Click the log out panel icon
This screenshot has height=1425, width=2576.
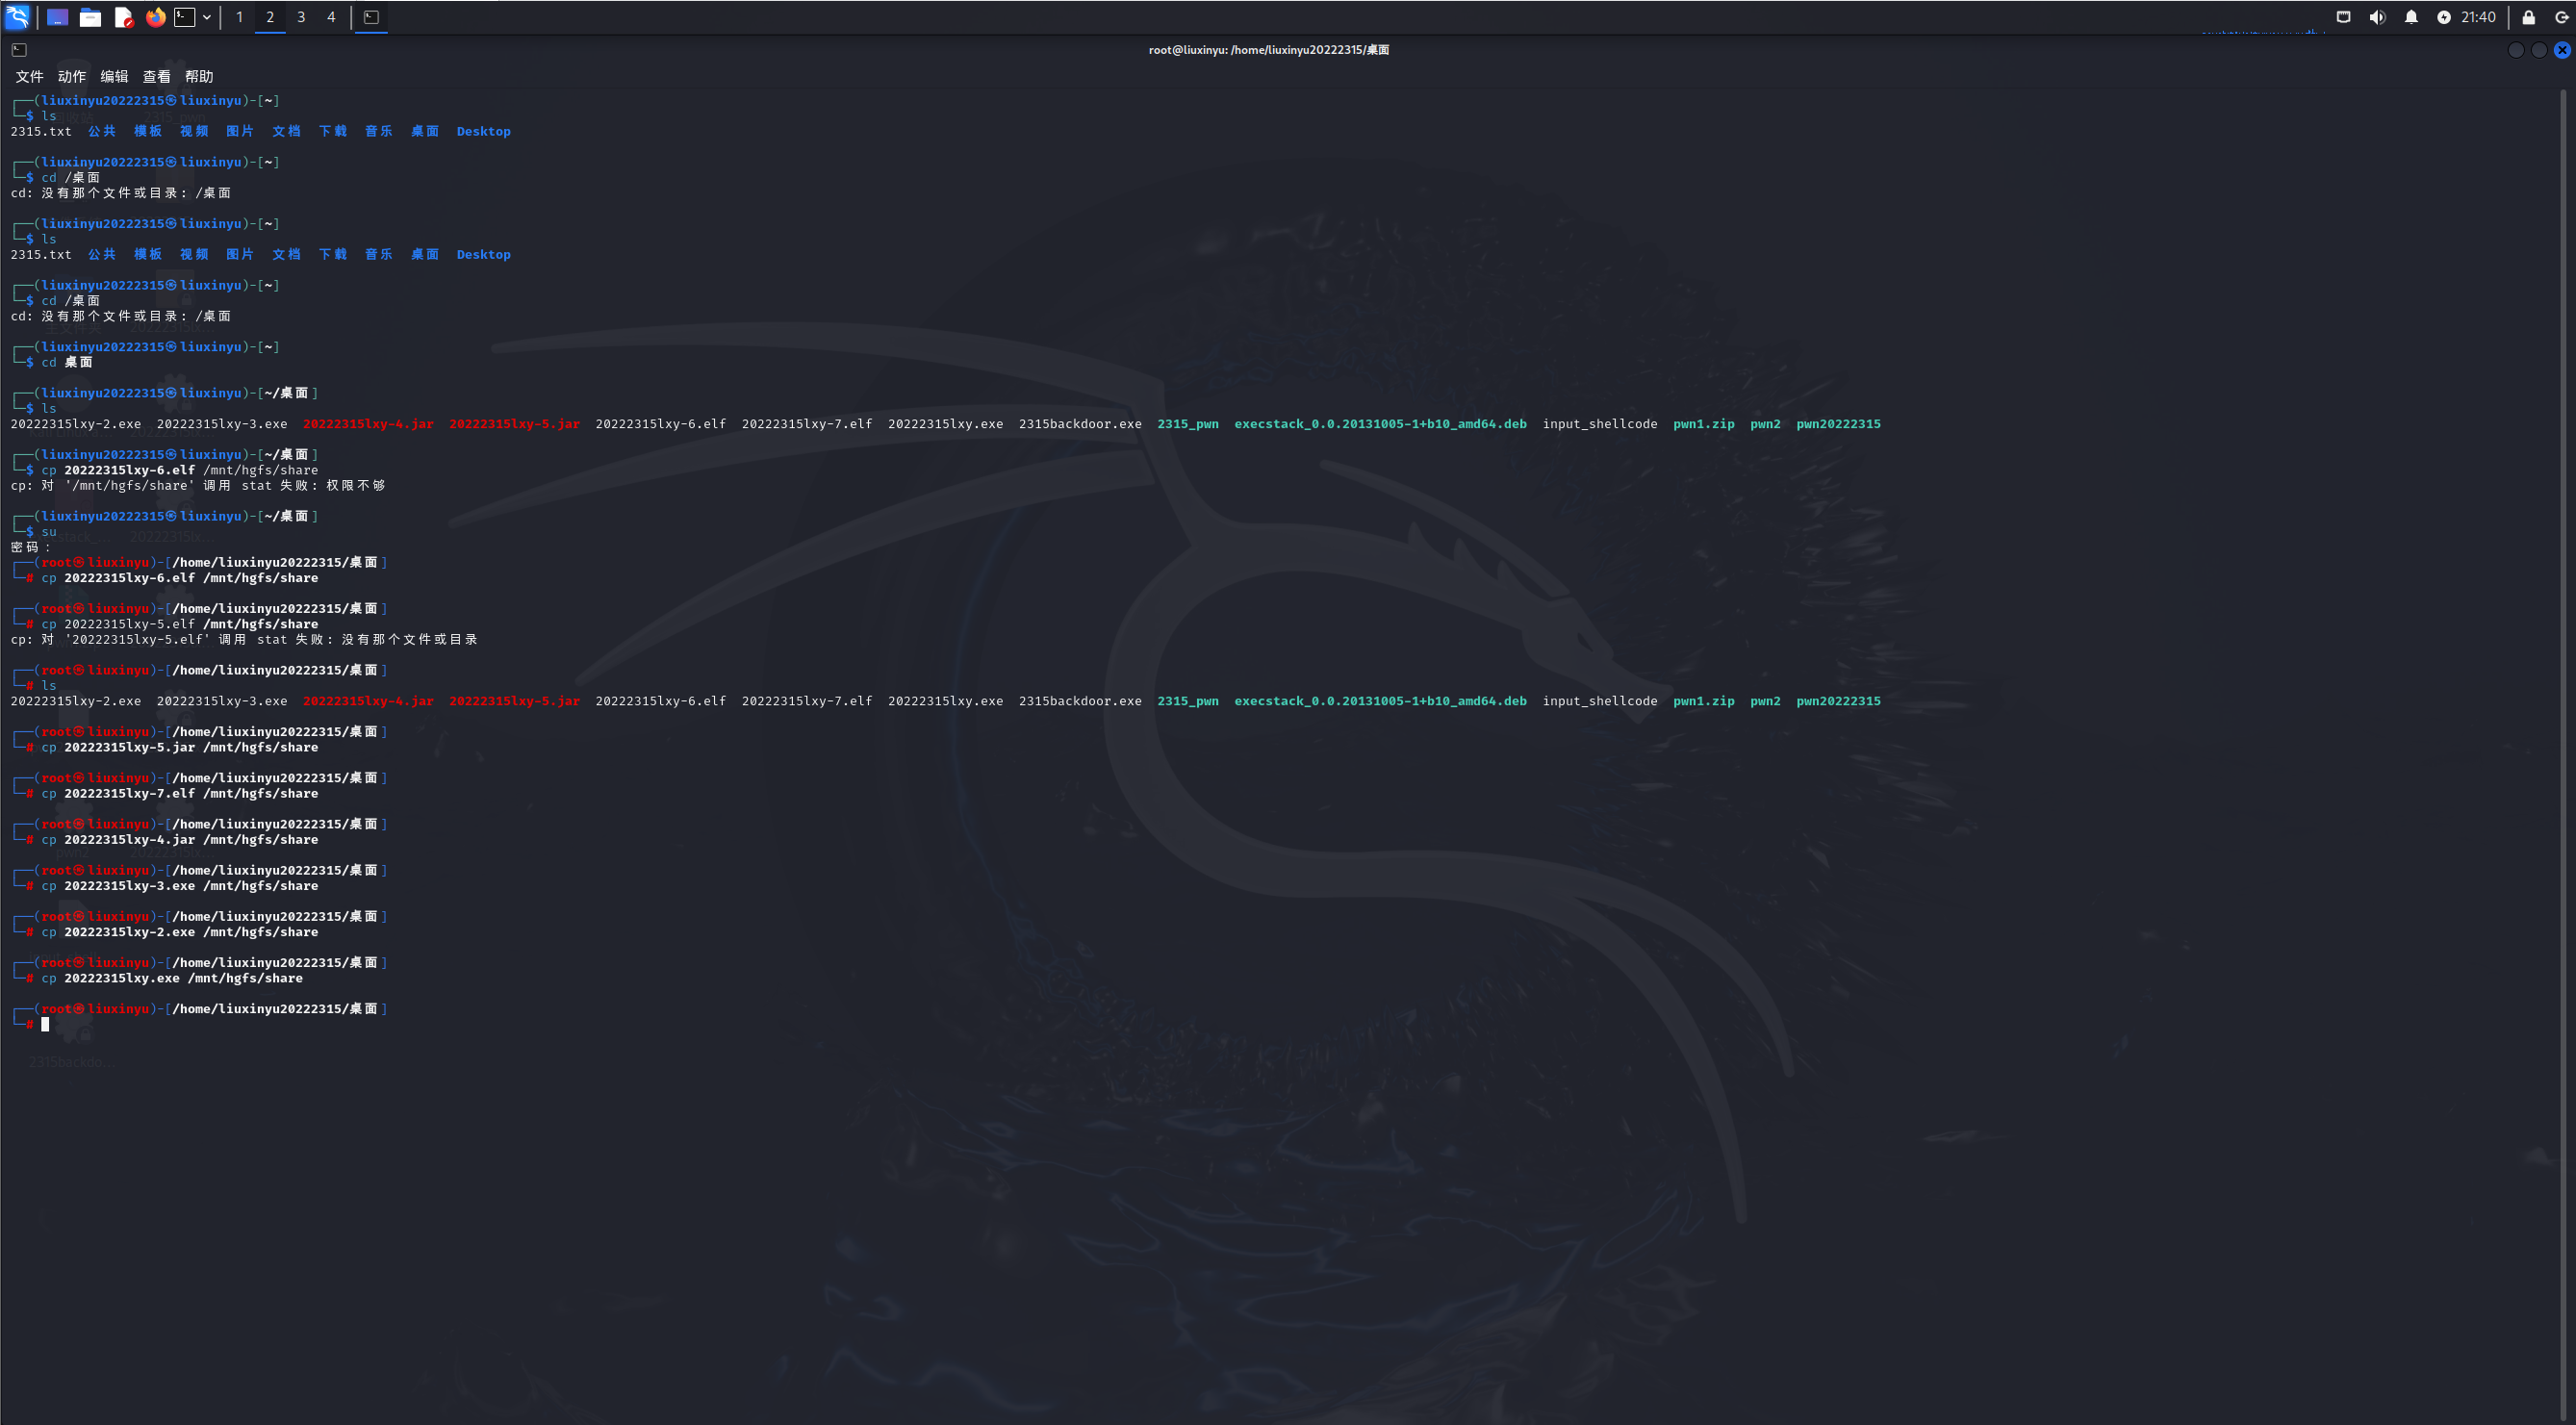(2562, 17)
